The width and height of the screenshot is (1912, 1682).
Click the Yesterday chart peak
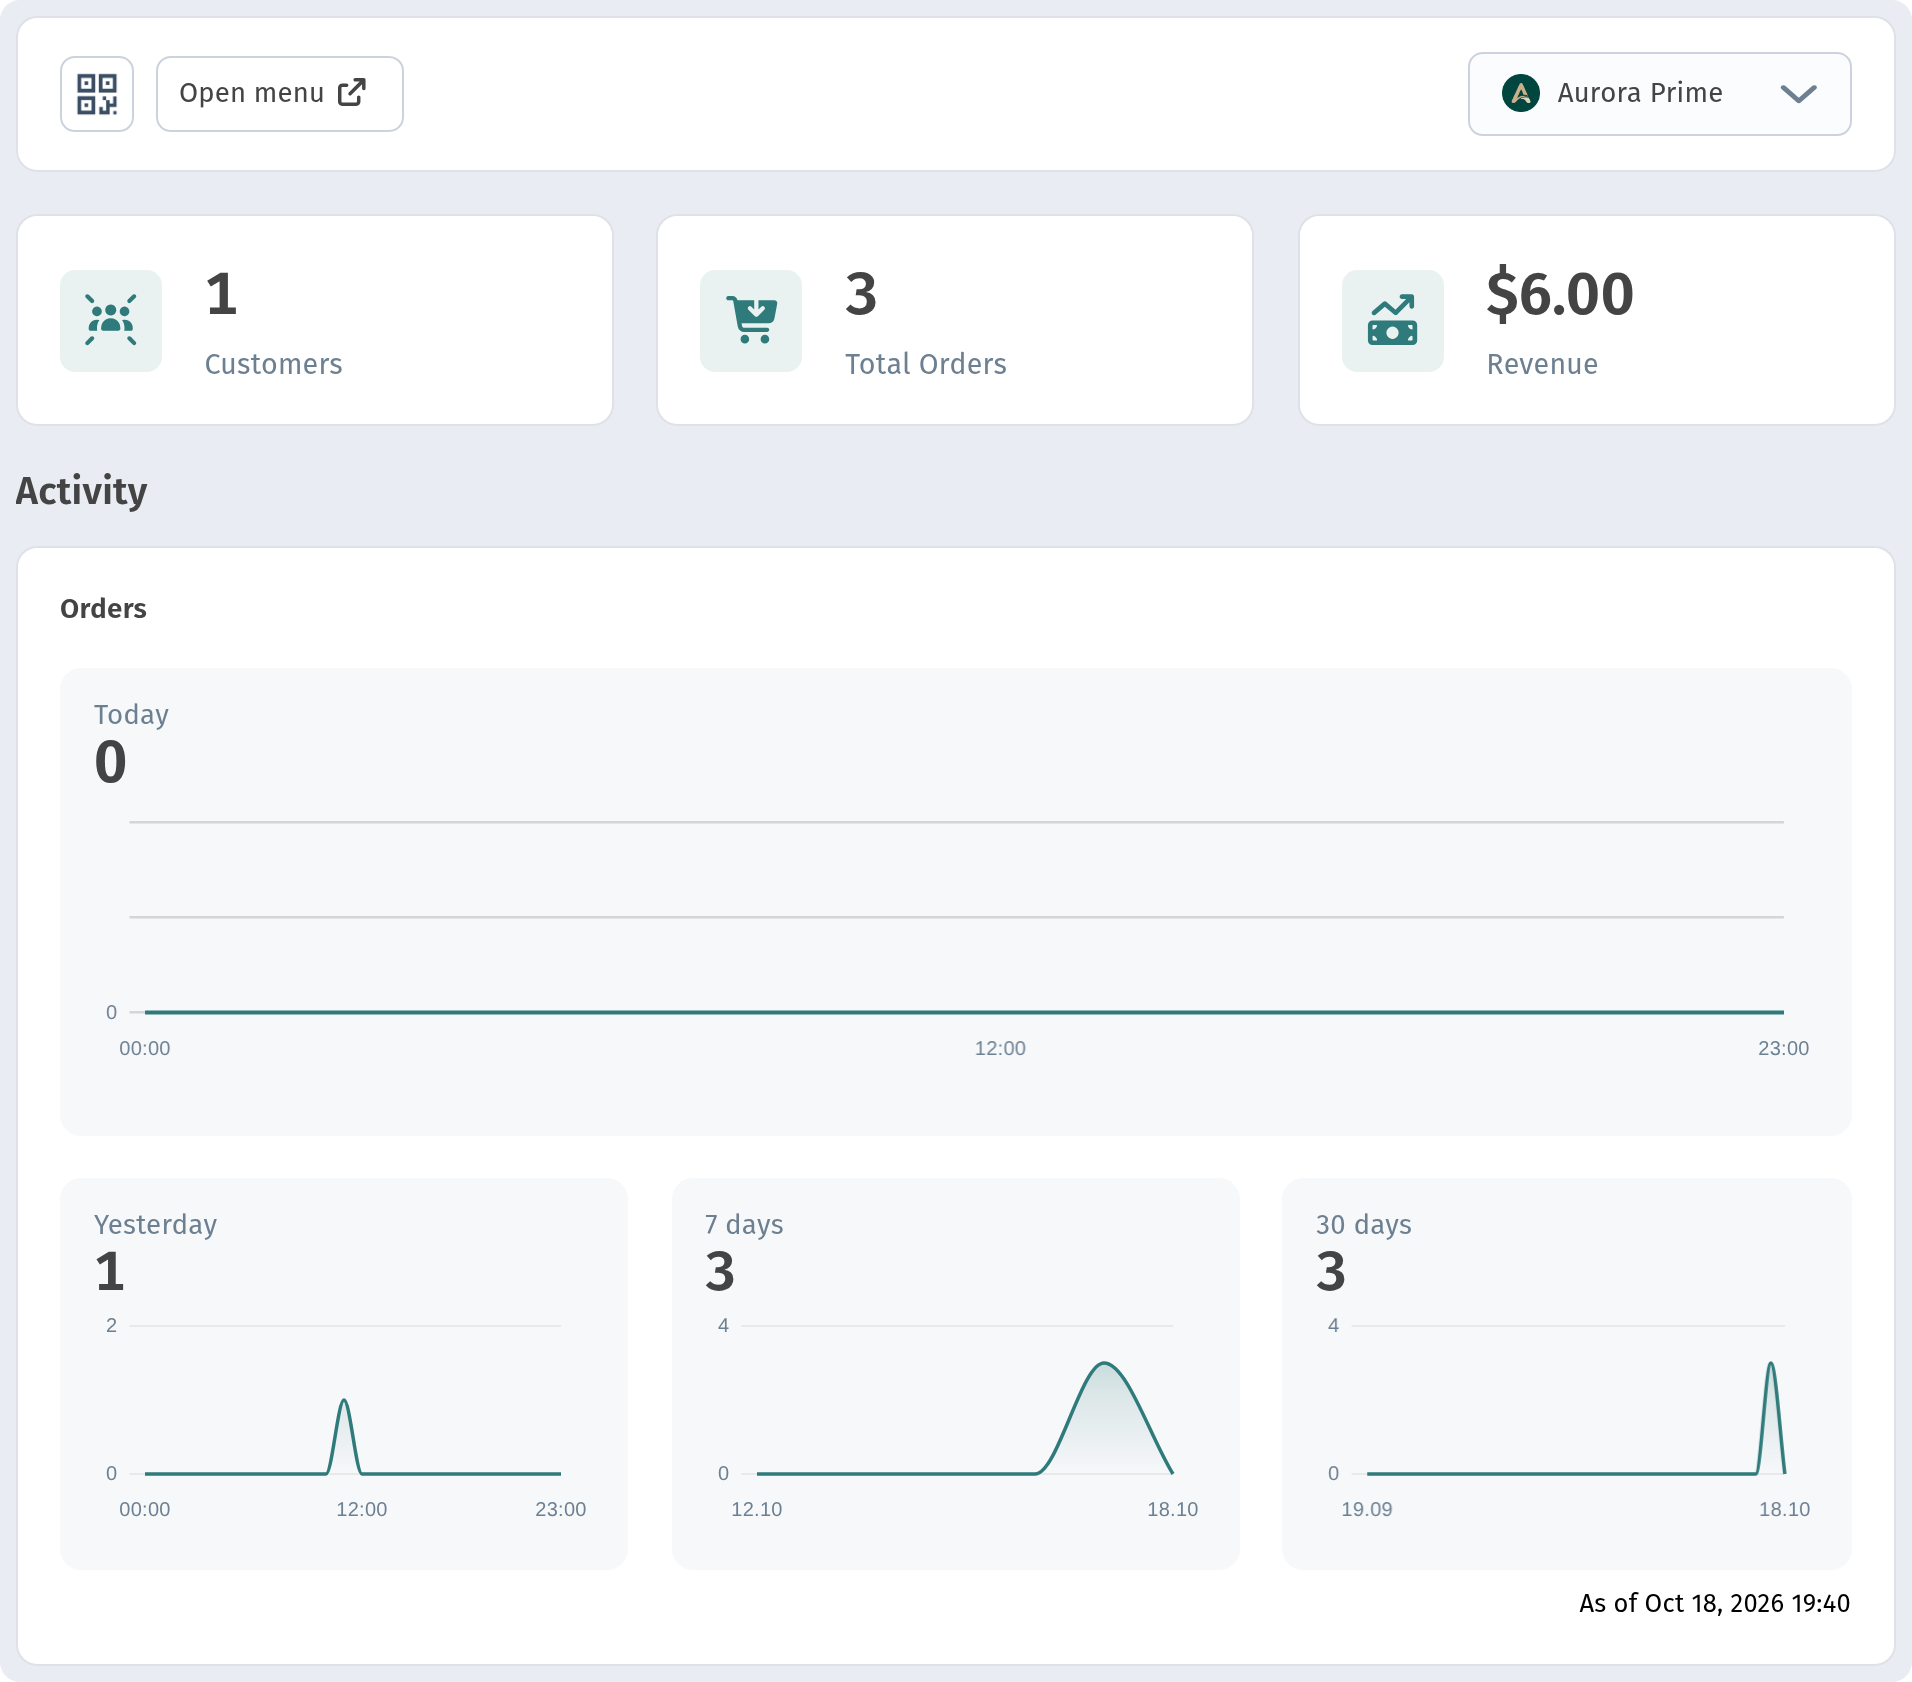(x=344, y=1402)
